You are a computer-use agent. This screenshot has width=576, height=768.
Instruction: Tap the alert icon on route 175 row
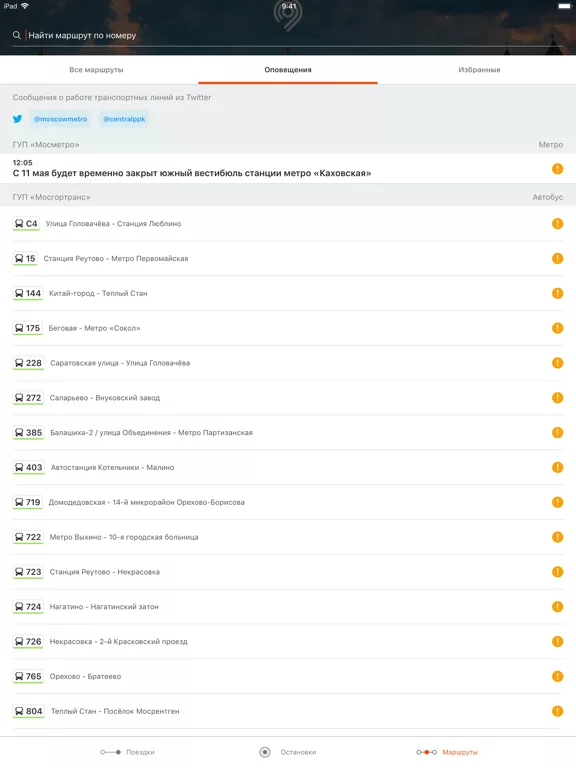557,328
